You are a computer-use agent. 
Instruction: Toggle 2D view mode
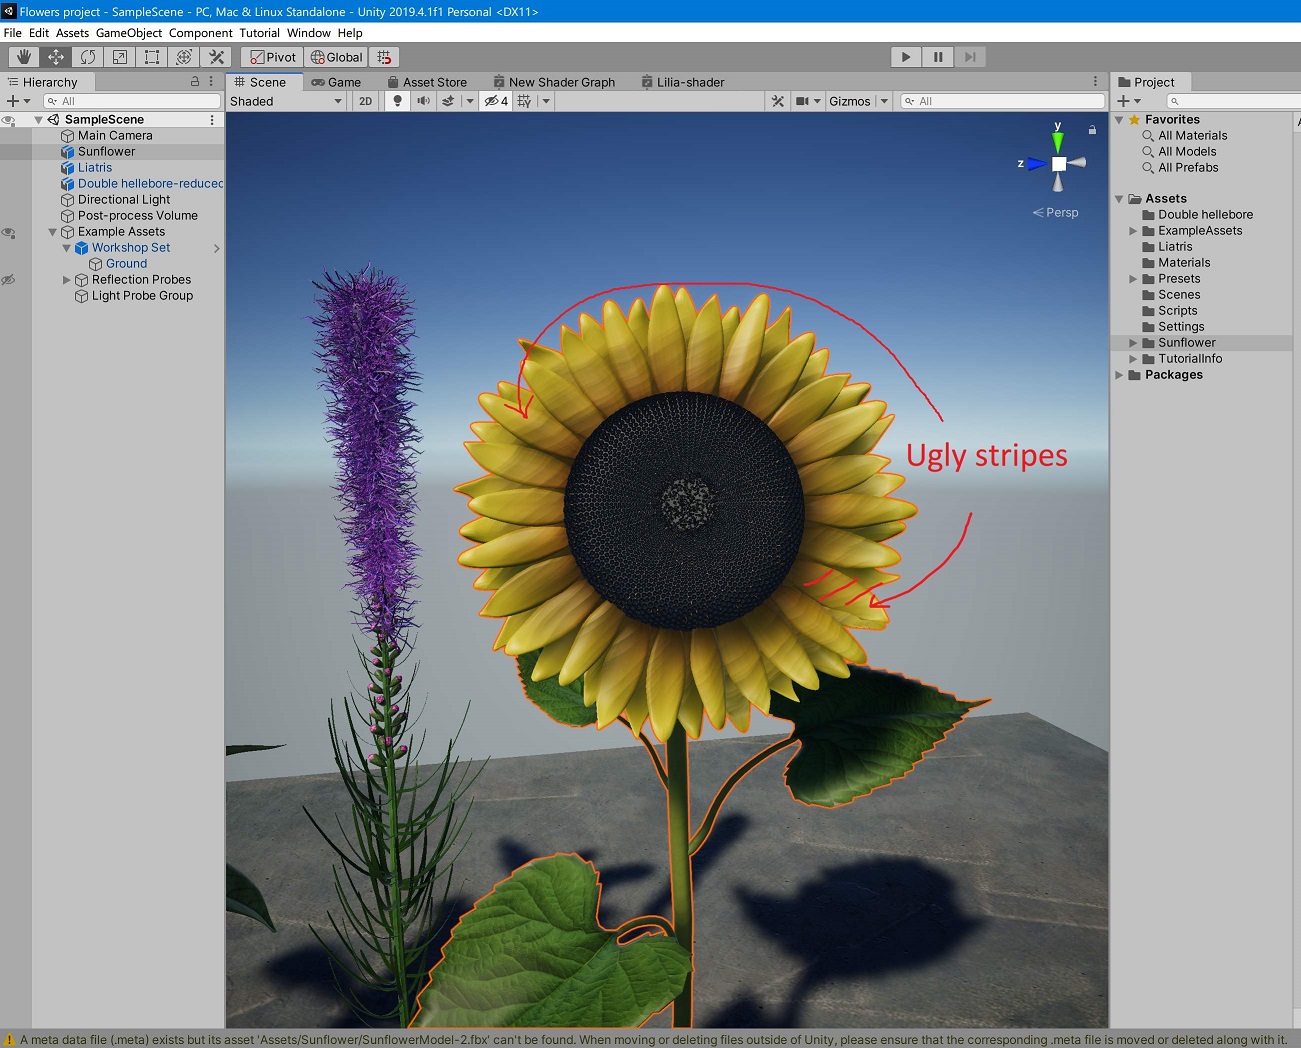pos(365,101)
